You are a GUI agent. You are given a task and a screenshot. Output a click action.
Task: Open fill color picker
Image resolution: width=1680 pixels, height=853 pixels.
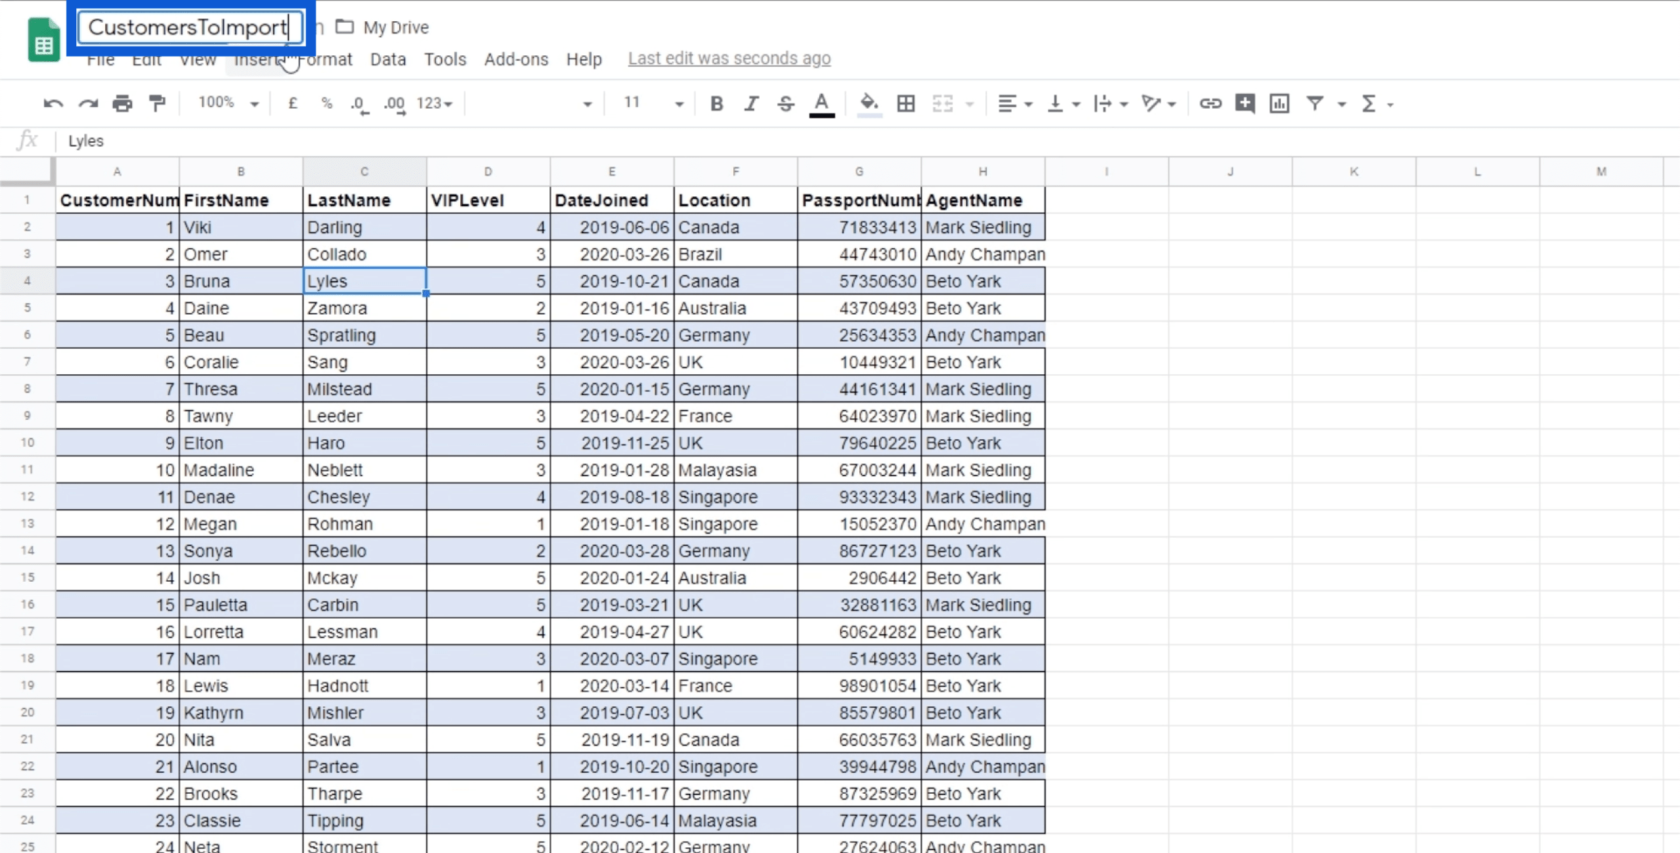coord(869,104)
